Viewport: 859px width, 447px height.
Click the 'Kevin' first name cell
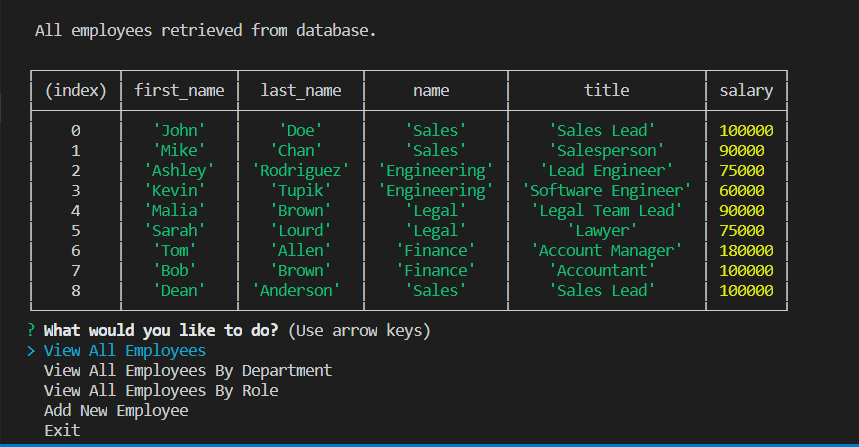pyautogui.click(x=175, y=191)
